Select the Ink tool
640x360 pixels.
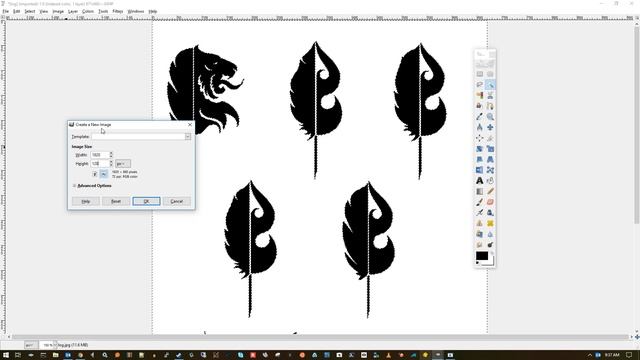(490, 212)
